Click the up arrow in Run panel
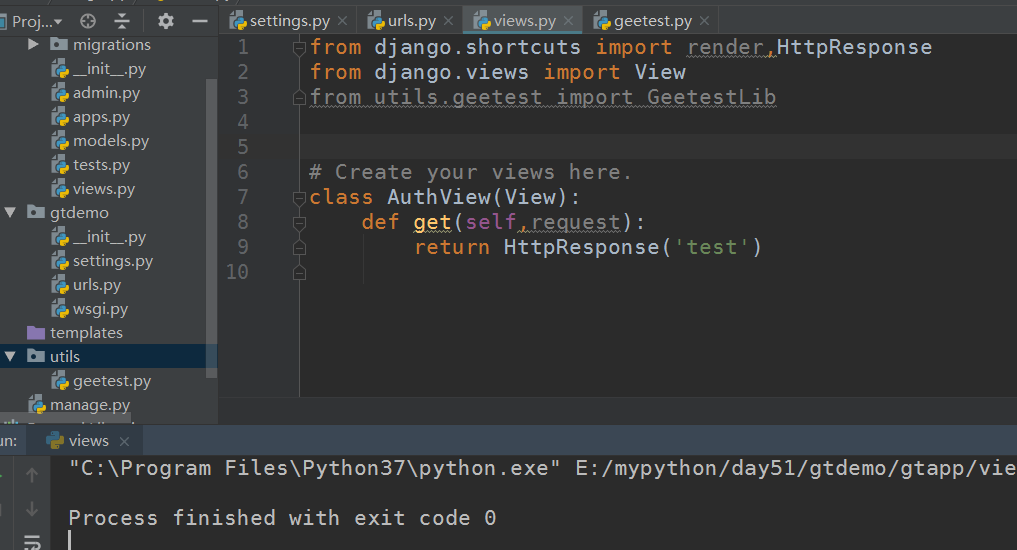Image resolution: width=1017 pixels, height=550 pixels. tap(32, 475)
